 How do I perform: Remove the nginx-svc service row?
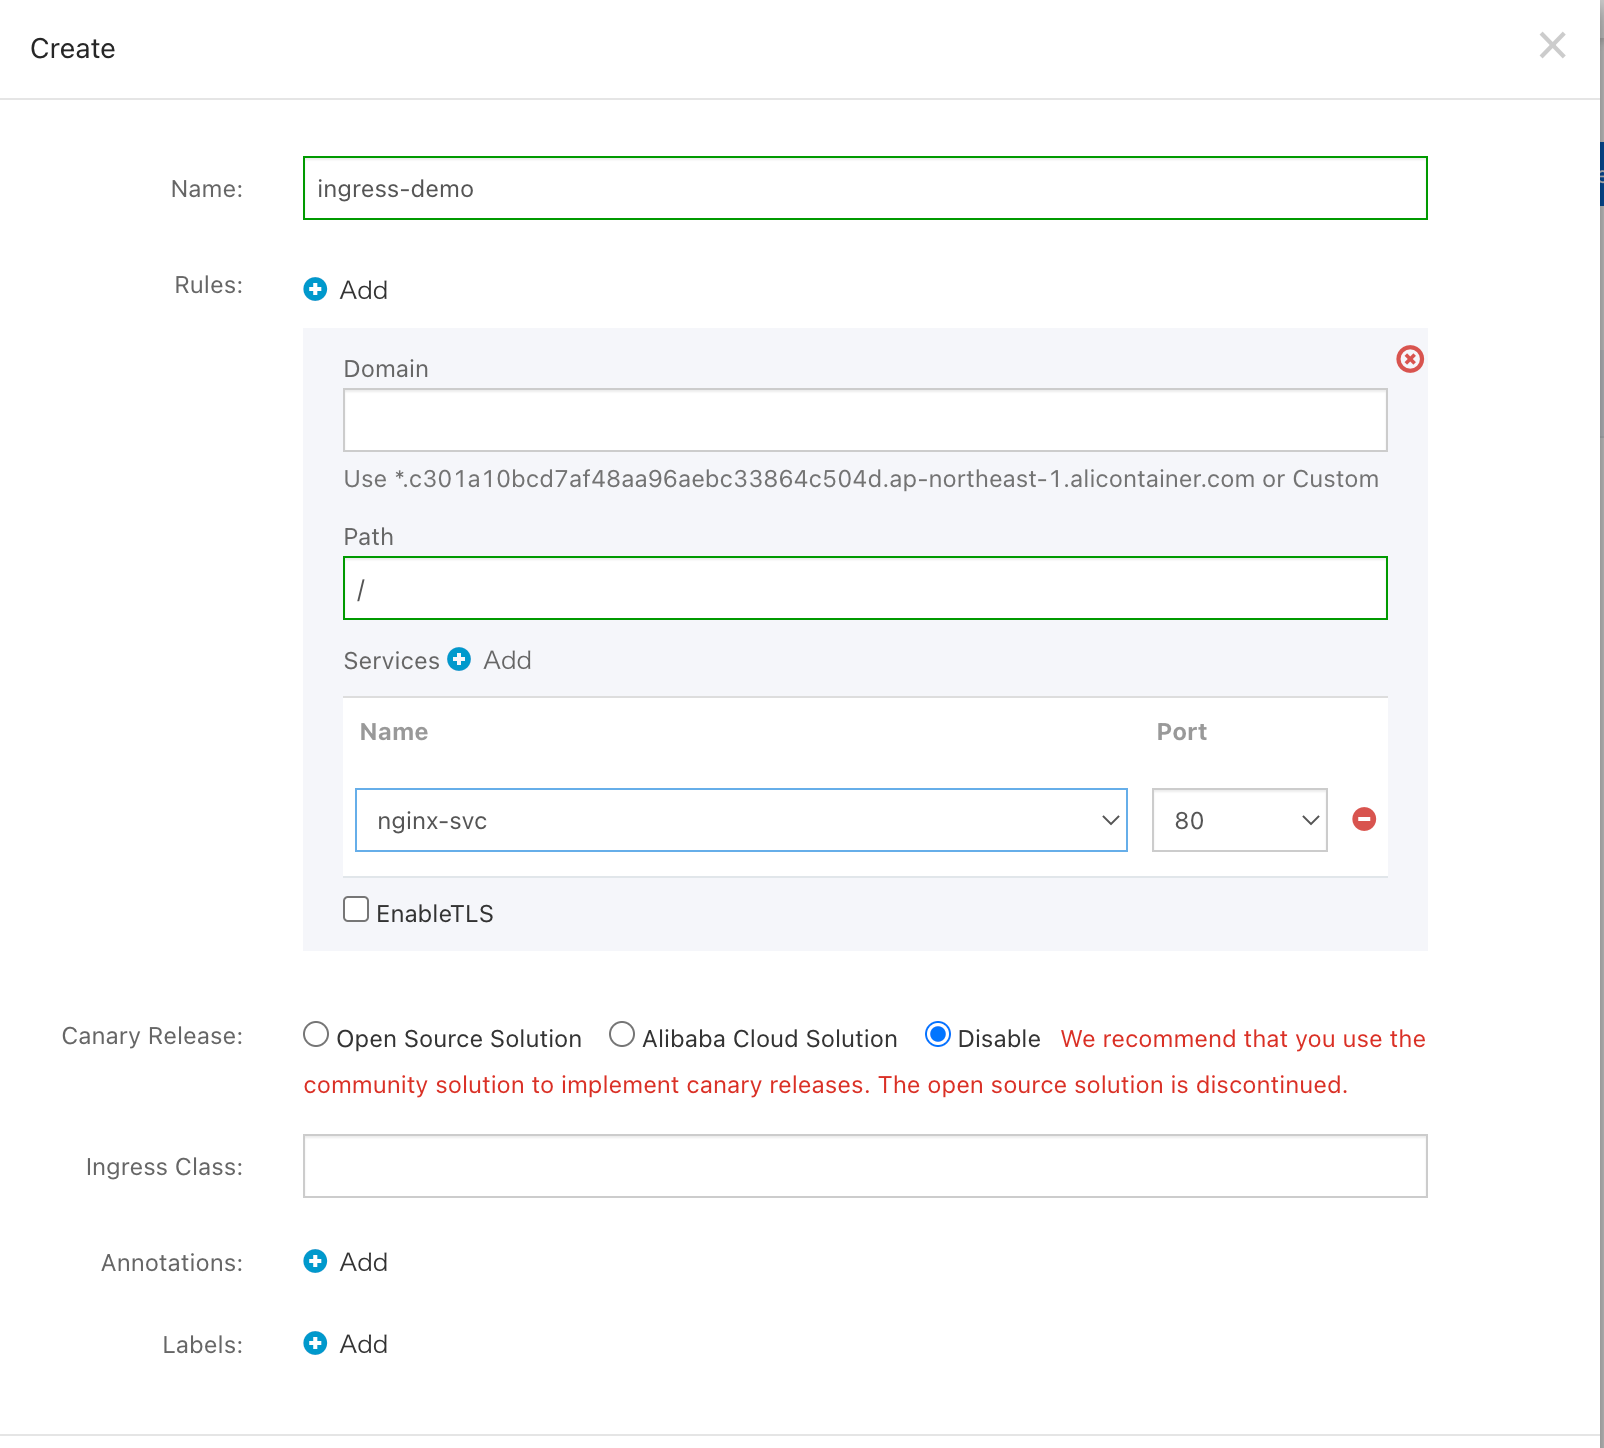pos(1364,820)
